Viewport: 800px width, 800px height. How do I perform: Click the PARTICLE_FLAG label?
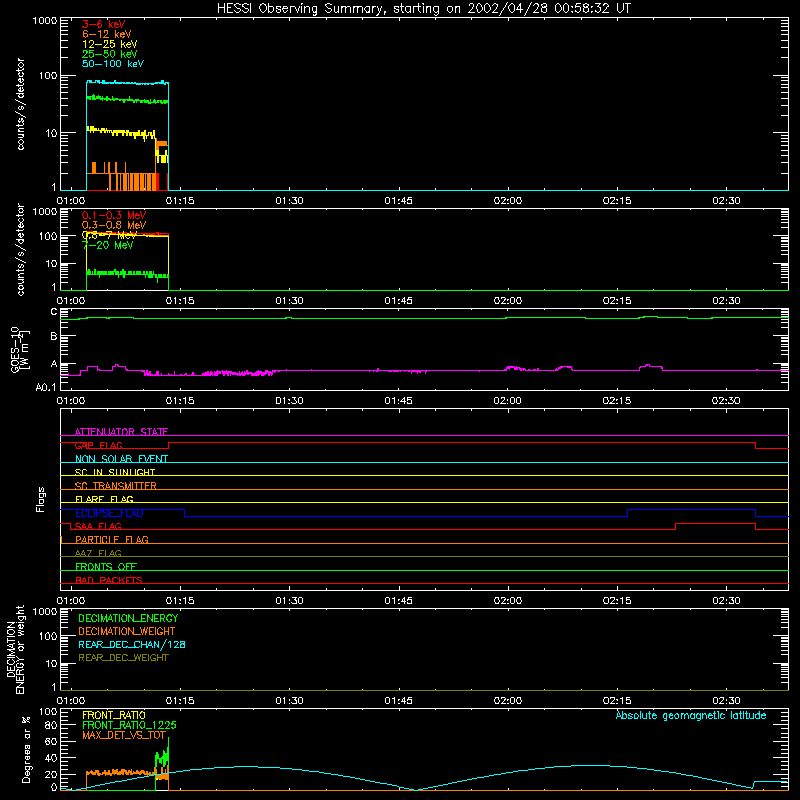pyautogui.click(x=112, y=539)
